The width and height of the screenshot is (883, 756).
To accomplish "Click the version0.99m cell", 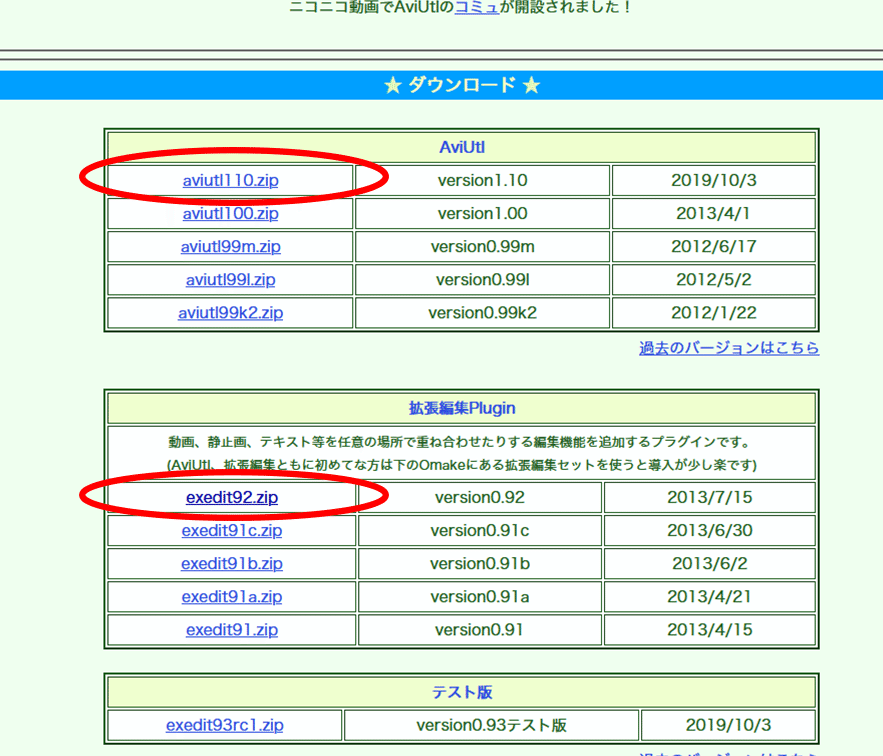I will pos(483,247).
